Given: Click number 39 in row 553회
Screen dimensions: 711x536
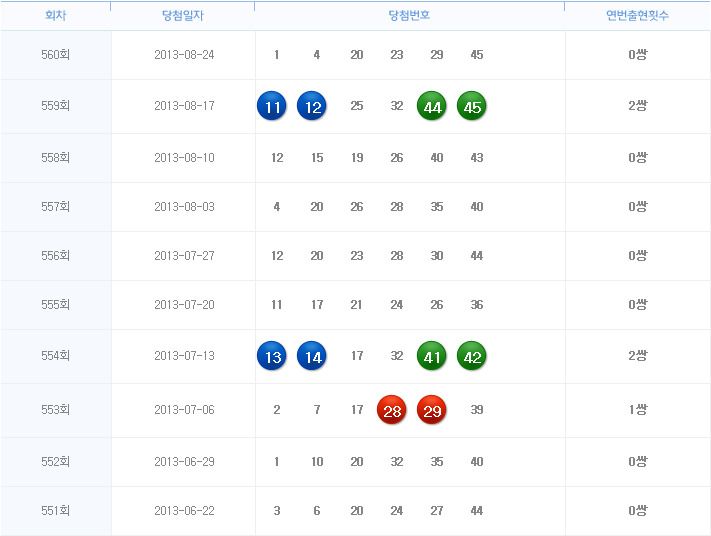Looking at the screenshot, I should click(x=477, y=409).
